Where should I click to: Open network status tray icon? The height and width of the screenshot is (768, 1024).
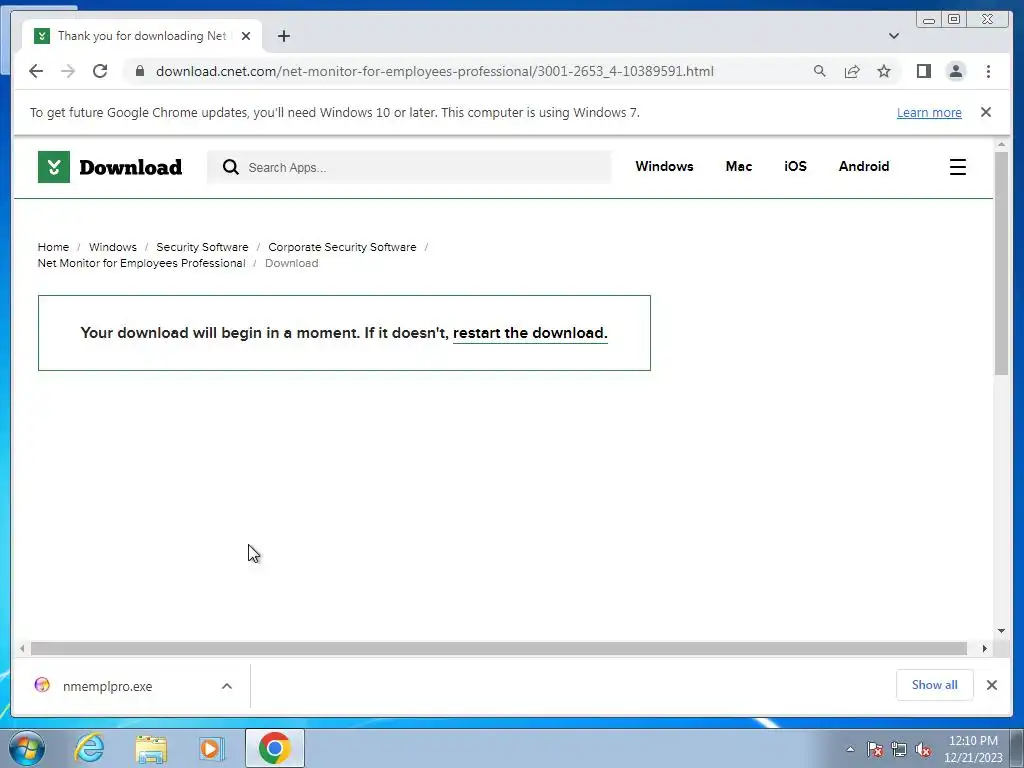pos(899,750)
